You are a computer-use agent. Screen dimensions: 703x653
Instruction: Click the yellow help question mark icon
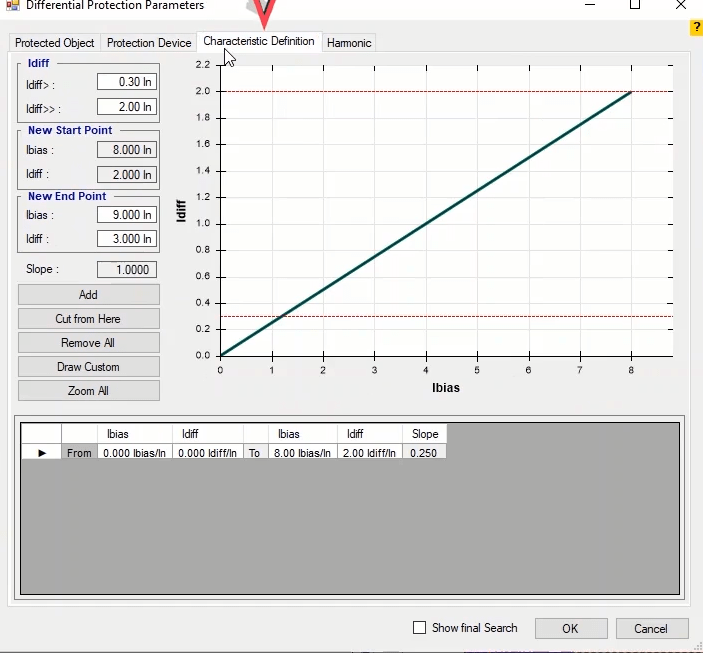point(696,28)
